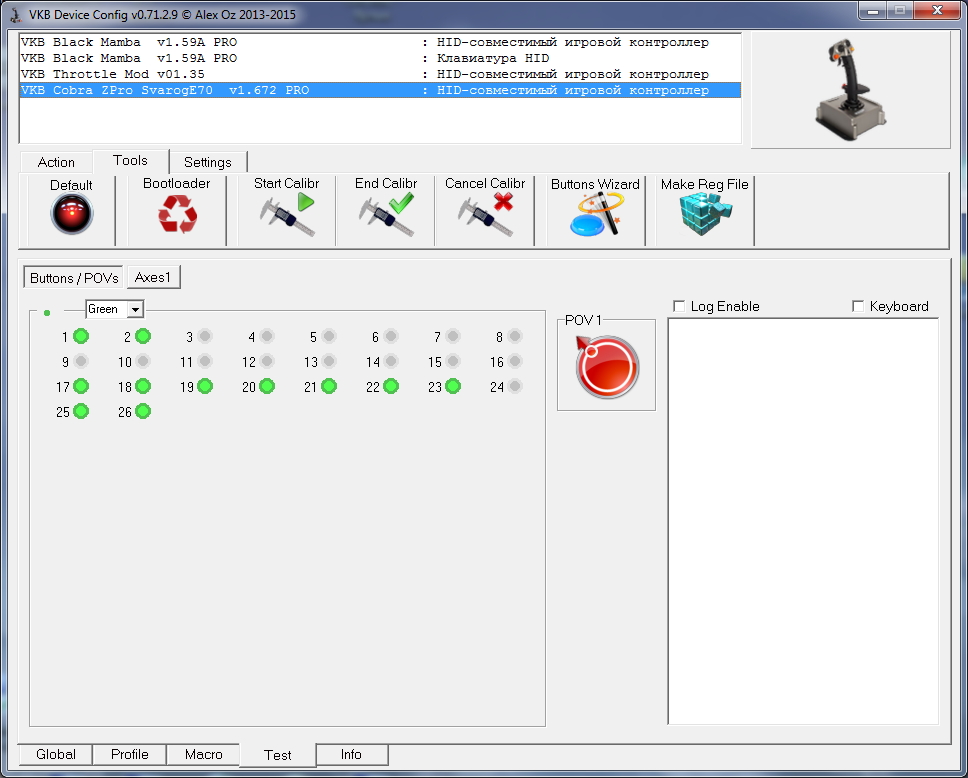Open the Settings tab
This screenshot has height=778, width=968.
click(x=207, y=162)
